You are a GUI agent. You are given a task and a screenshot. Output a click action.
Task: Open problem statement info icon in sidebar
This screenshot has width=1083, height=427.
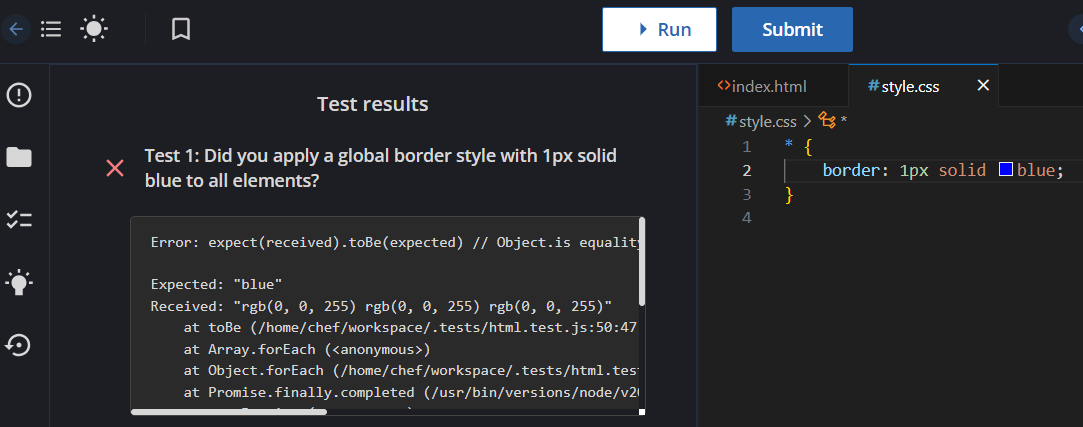19,95
